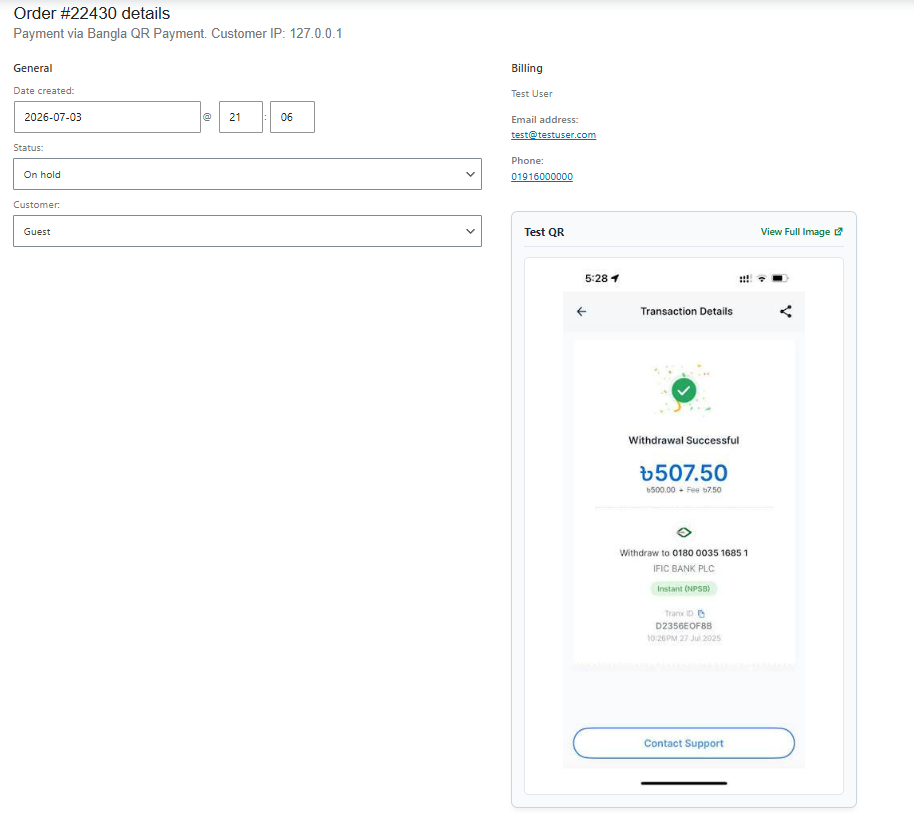Click the 5:28 time in the phone status bar
The image size is (914, 821).
pyautogui.click(x=596, y=278)
